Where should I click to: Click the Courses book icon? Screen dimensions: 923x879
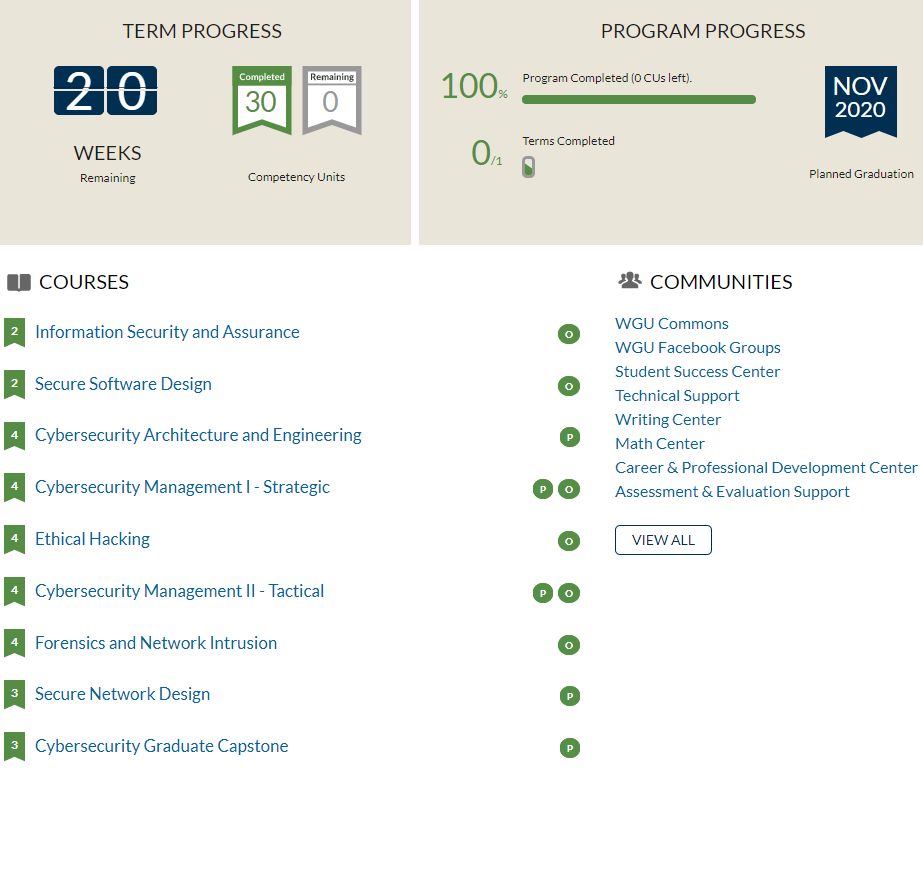click(x=18, y=283)
